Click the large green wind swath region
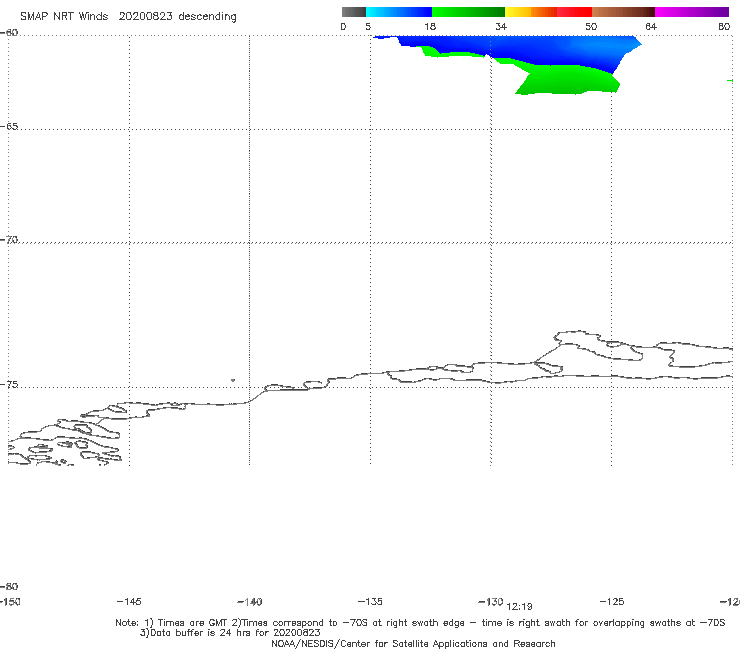The width and height of the screenshot is (740, 650). click(566, 80)
